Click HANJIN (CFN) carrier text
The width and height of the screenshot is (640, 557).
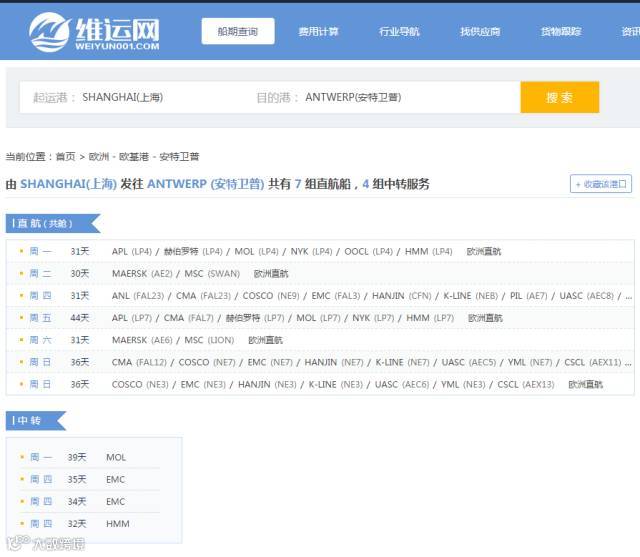click(402, 295)
